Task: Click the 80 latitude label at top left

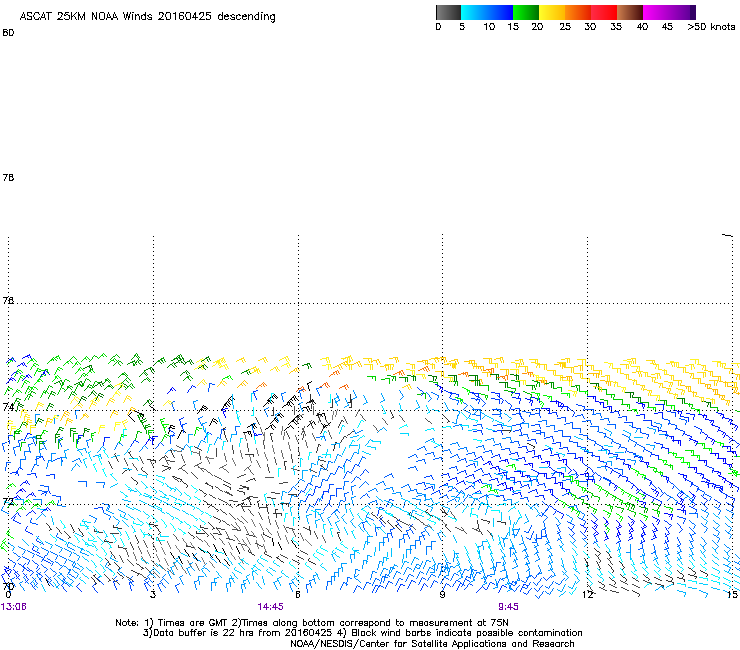Action: (8, 33)
